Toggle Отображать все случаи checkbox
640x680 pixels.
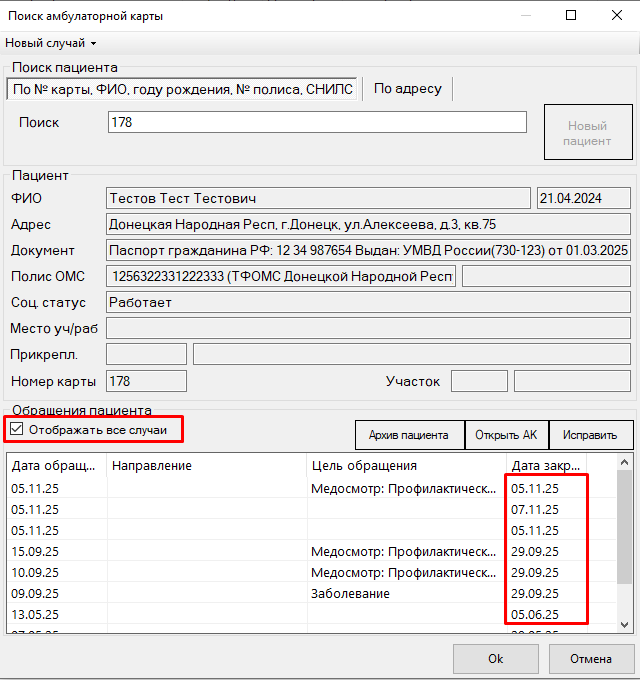[x=16, y=429]
